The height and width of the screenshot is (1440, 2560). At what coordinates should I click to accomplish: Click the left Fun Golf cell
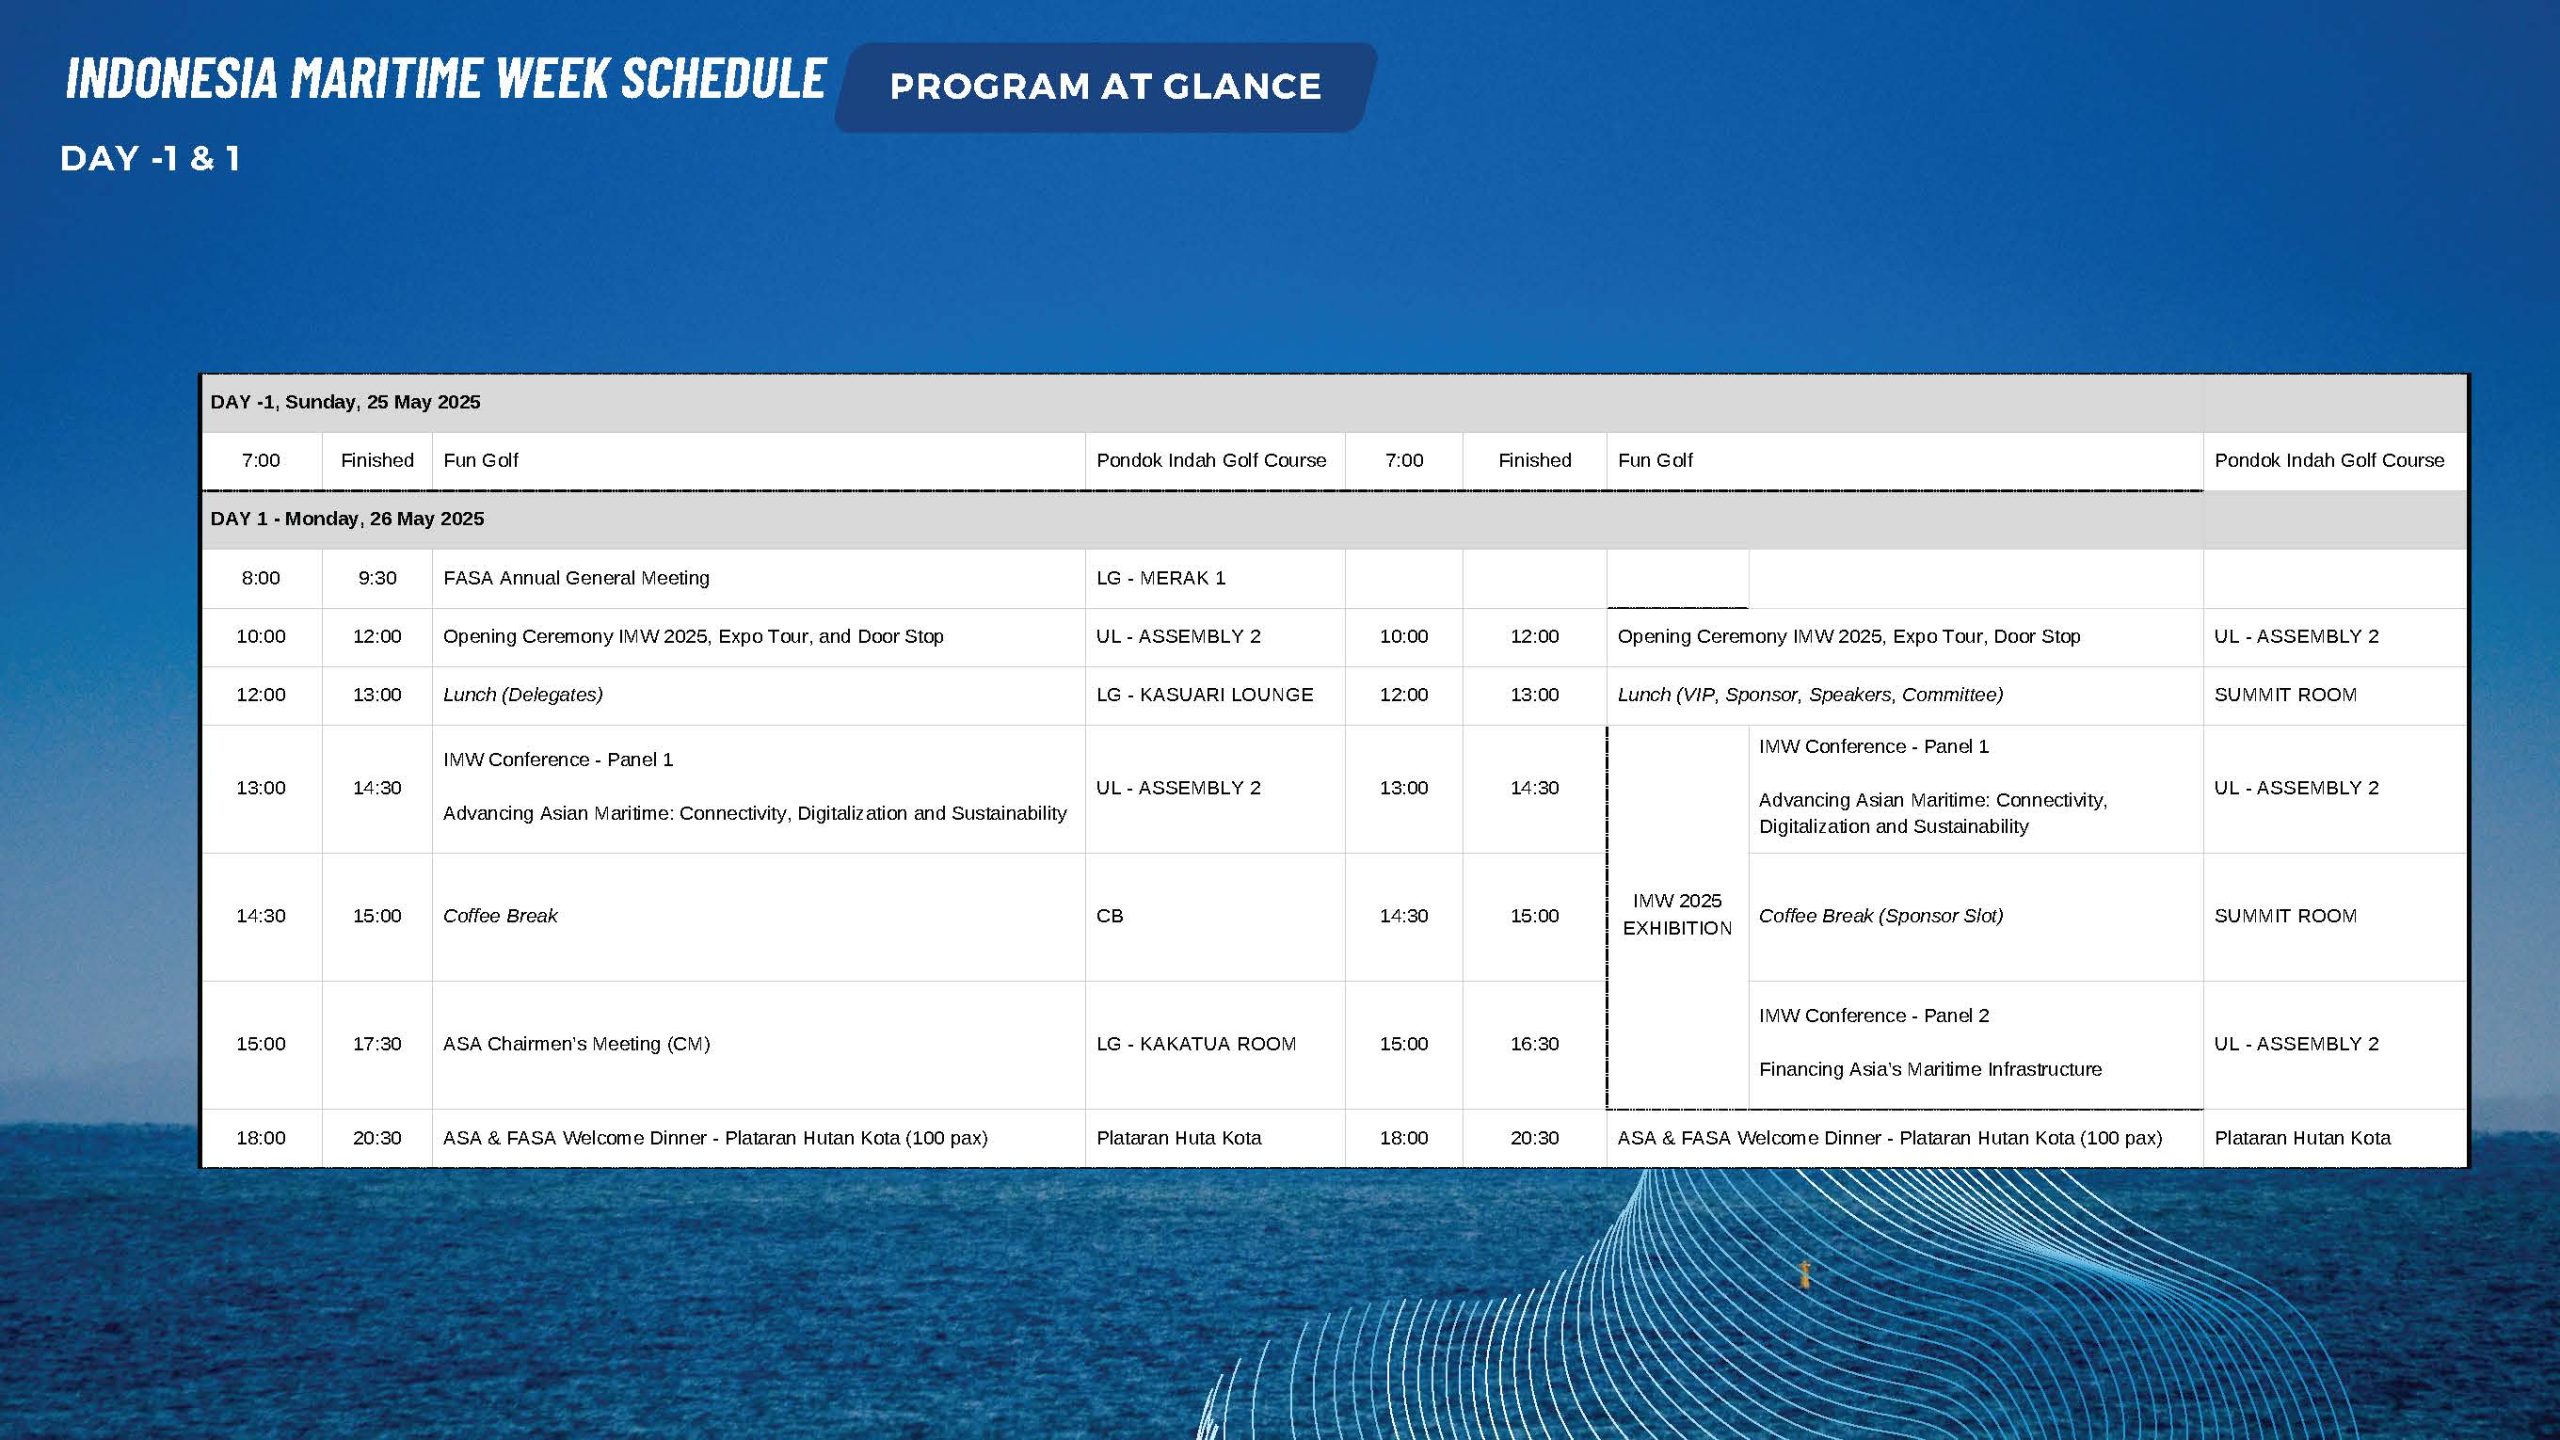(758, 461)
